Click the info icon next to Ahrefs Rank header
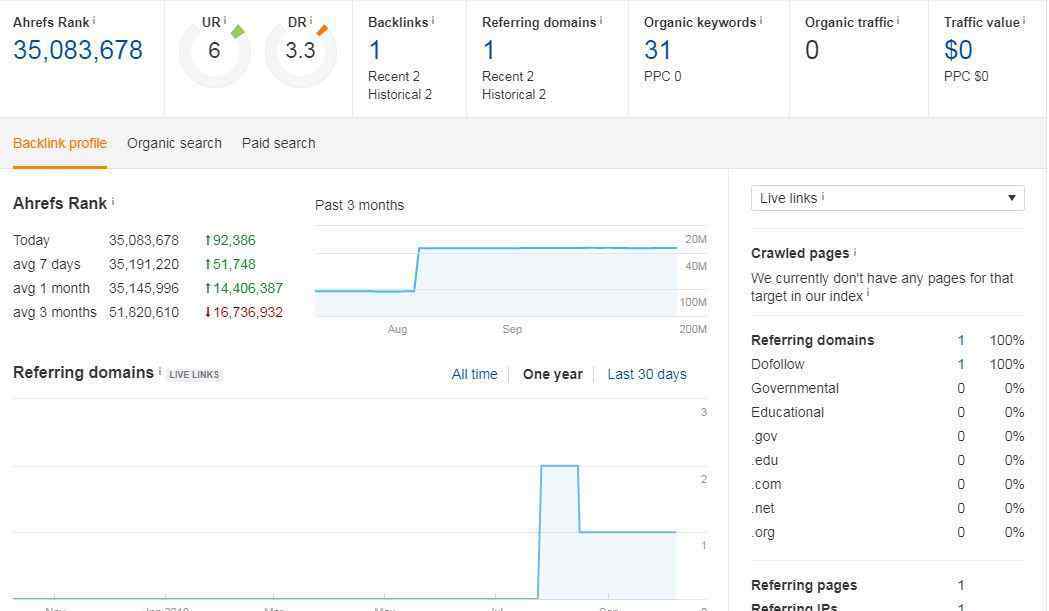 click(x=94, y=20)
